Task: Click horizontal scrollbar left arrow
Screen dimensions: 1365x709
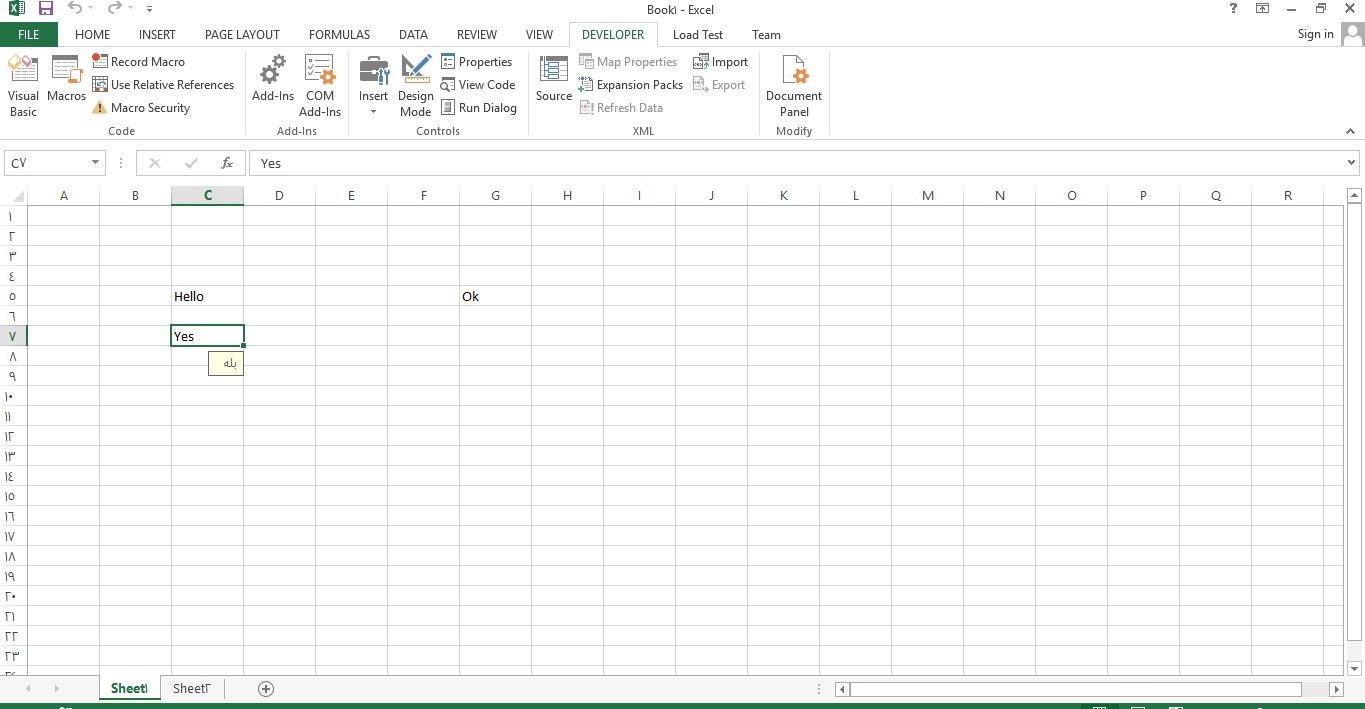Action: coord(843,689)
